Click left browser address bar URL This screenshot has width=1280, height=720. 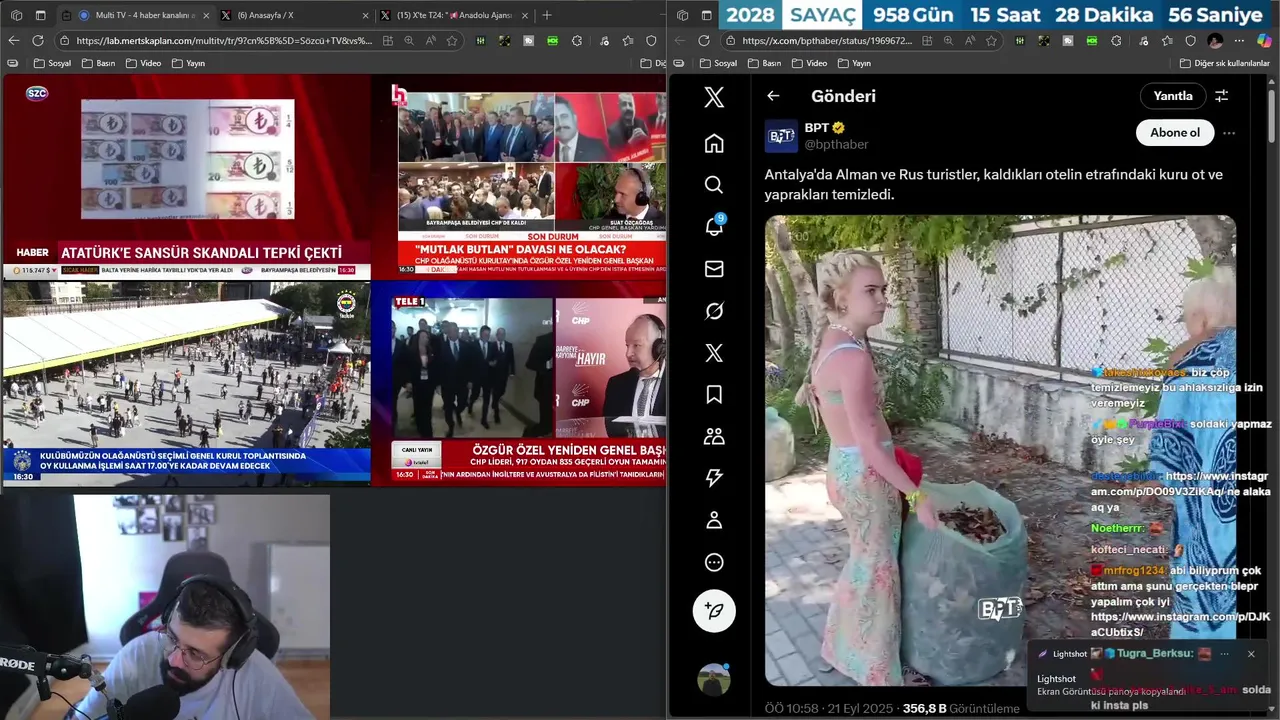pyautogui.click(x=224, y=41)
